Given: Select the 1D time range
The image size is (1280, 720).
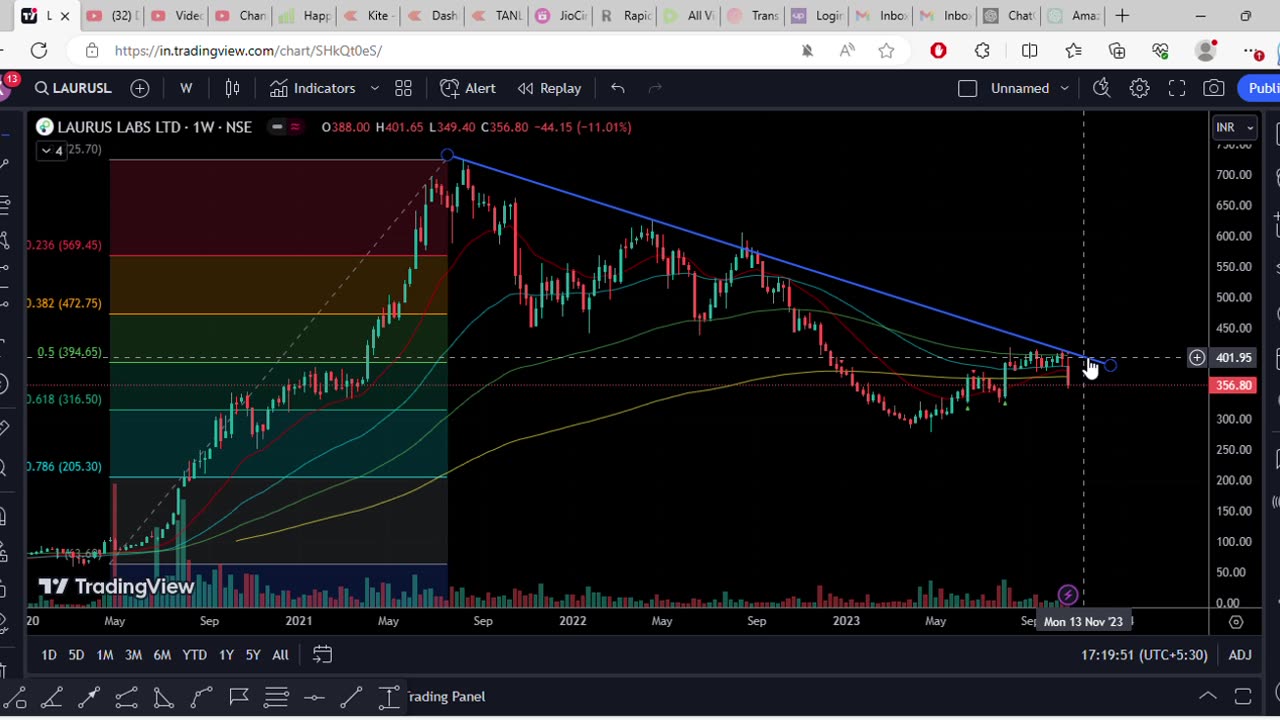Looking at the screenshot, I should pyautogui.click(x=48, y=655).
